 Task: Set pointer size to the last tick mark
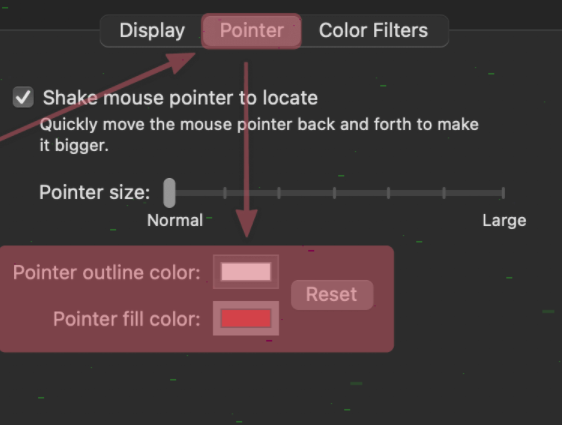coord(504,193)
